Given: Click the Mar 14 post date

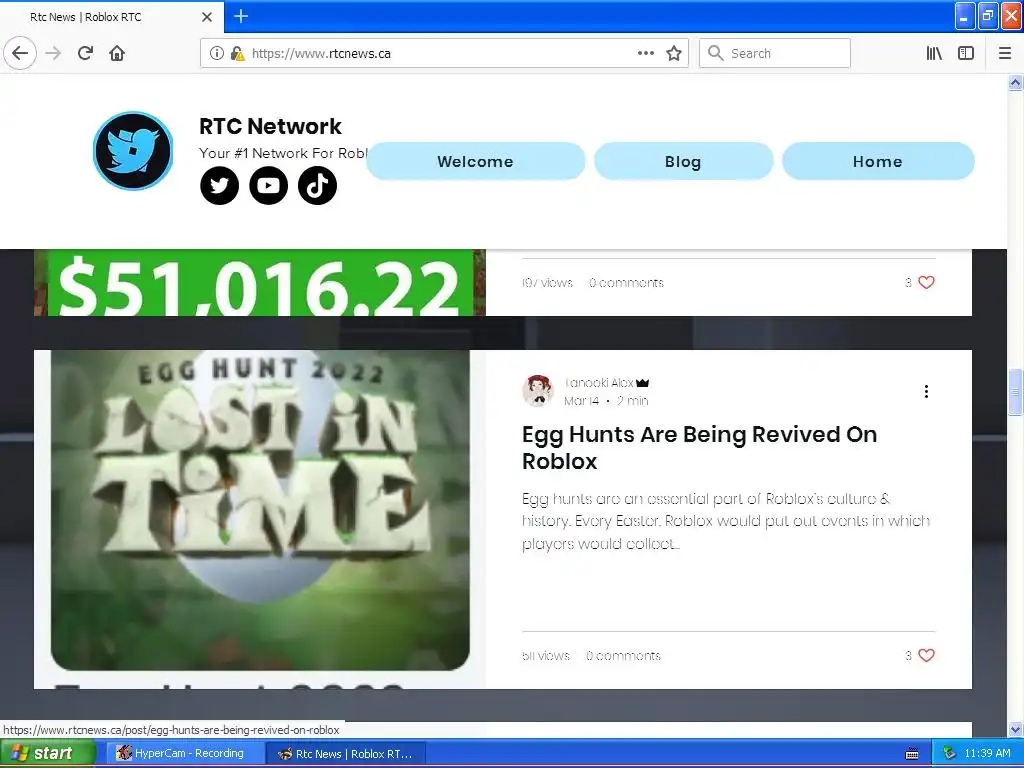Looking at the screenshot, I should pos(581,401).
